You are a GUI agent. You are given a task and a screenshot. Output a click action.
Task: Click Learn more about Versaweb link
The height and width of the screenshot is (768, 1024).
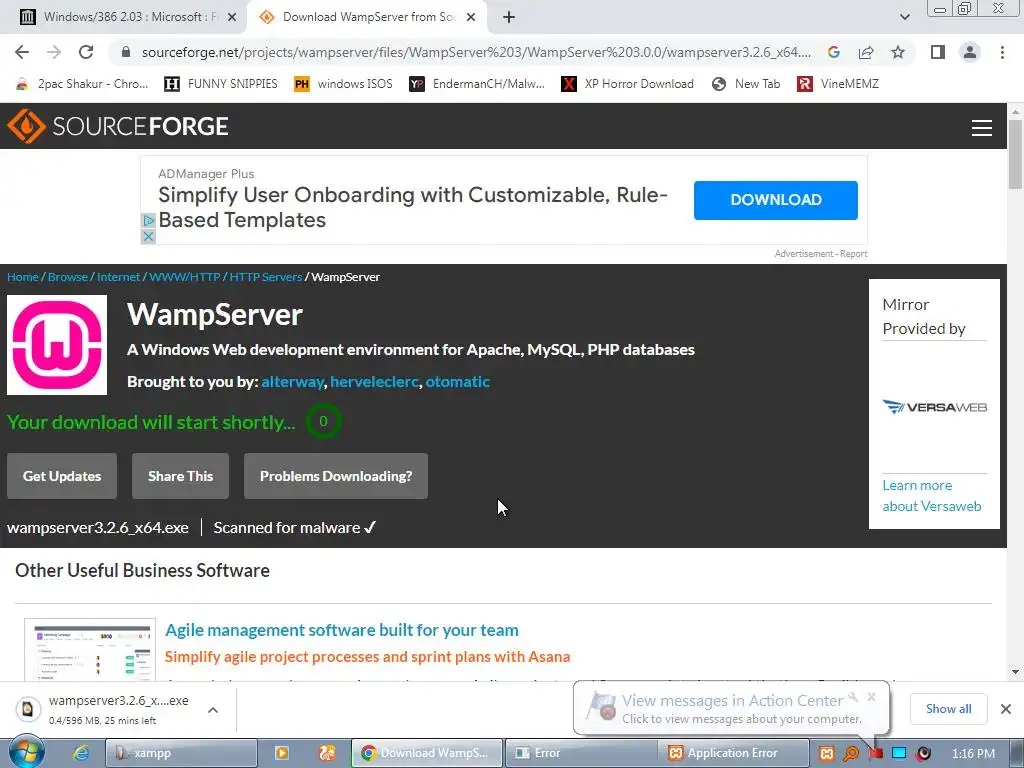point(932,496)
